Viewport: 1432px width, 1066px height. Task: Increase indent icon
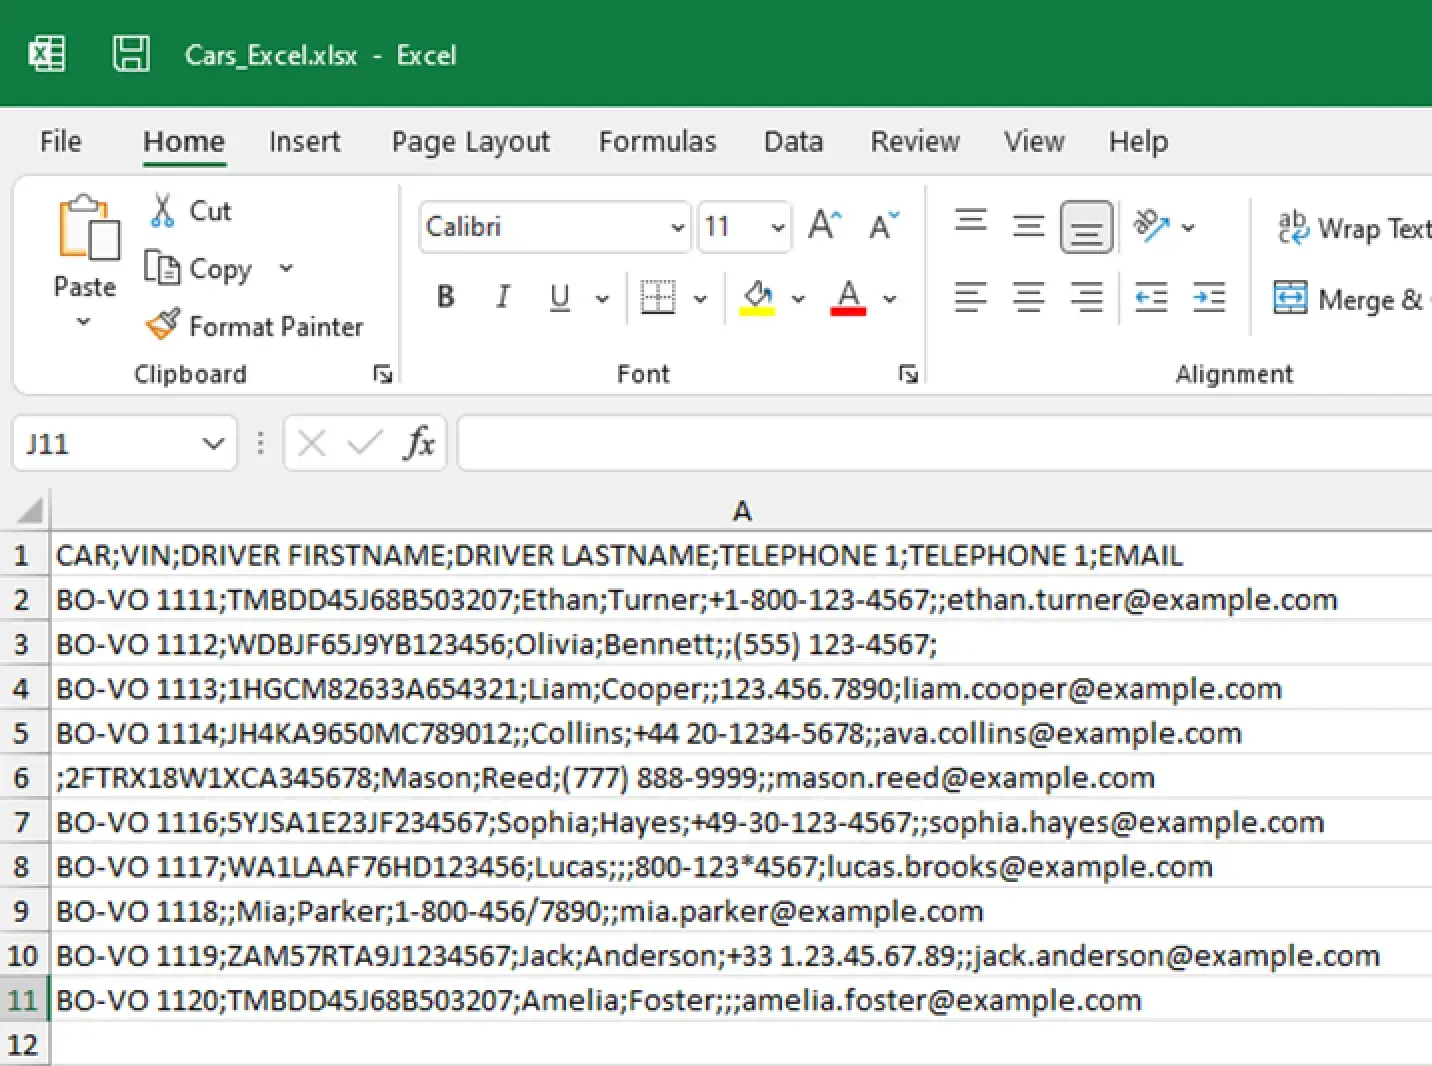click(x=1209, y=297)
